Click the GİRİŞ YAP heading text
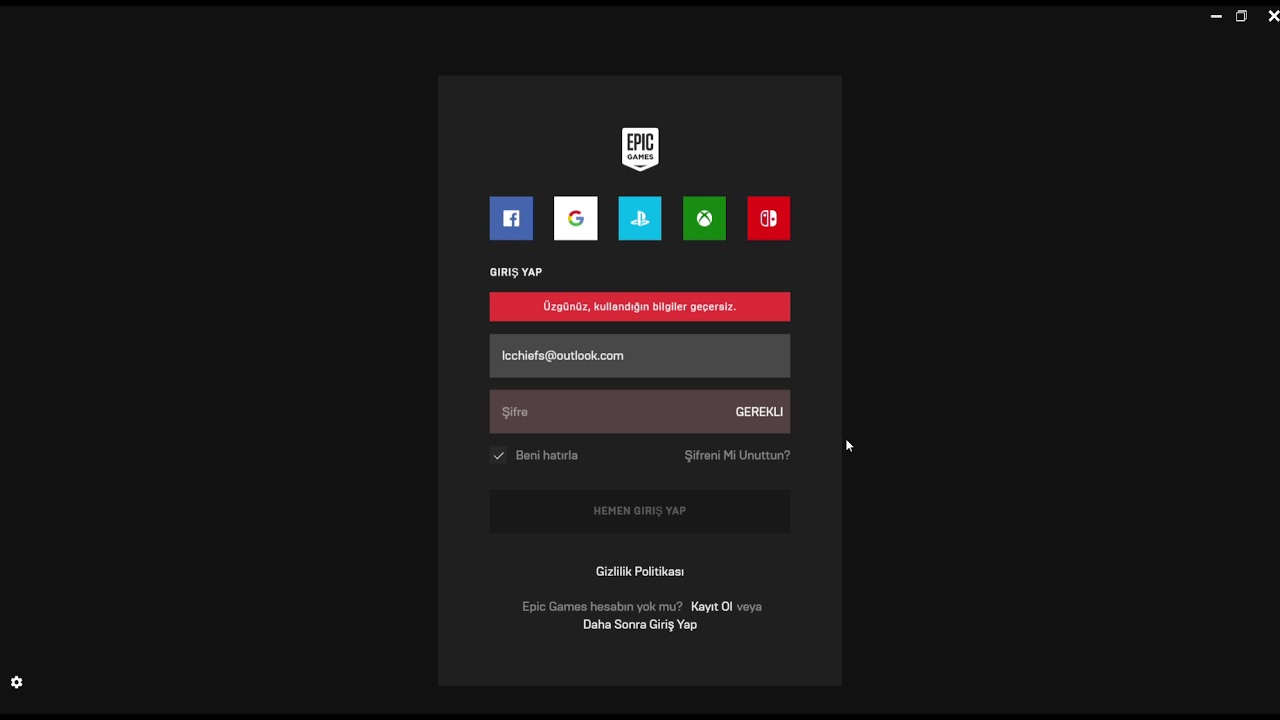This screenshot has width=1280, height=720. pos(516,272)
